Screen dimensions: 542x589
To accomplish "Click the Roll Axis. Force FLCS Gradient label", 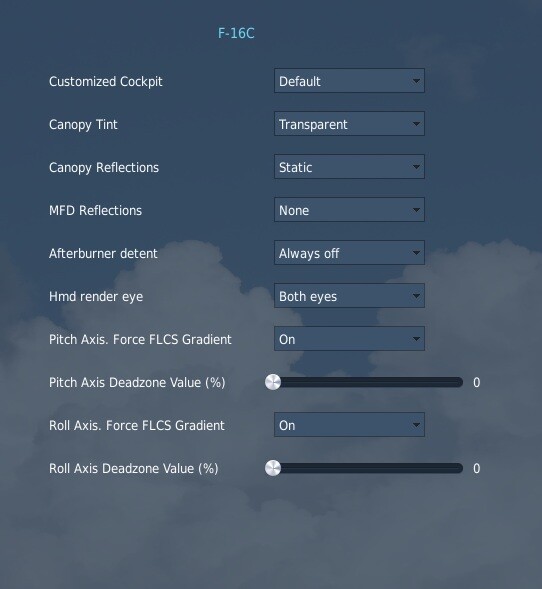I will 137,426.
